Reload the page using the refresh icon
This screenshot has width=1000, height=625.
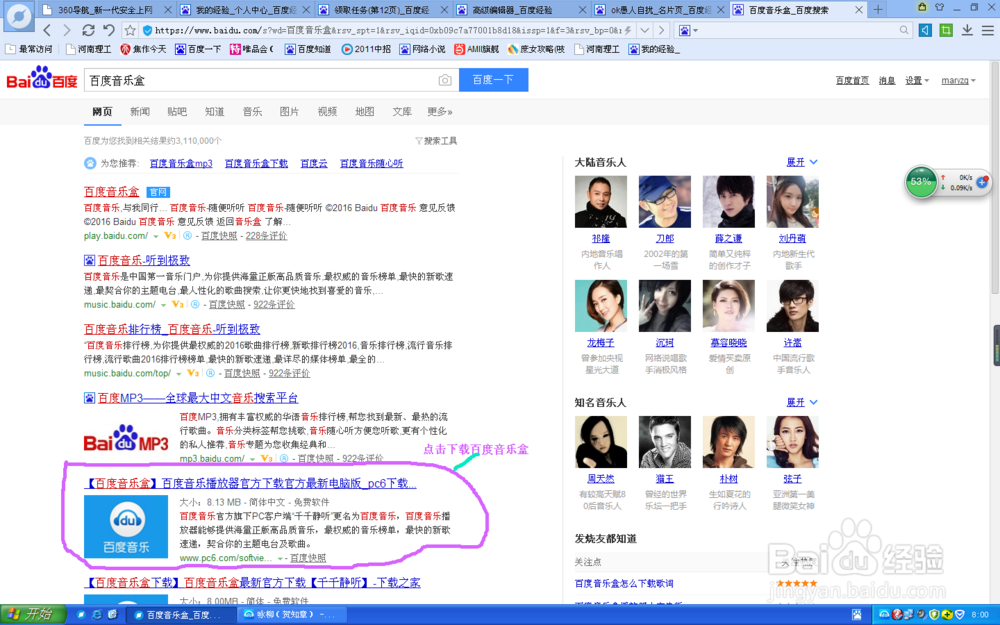(x=88, y=30)
